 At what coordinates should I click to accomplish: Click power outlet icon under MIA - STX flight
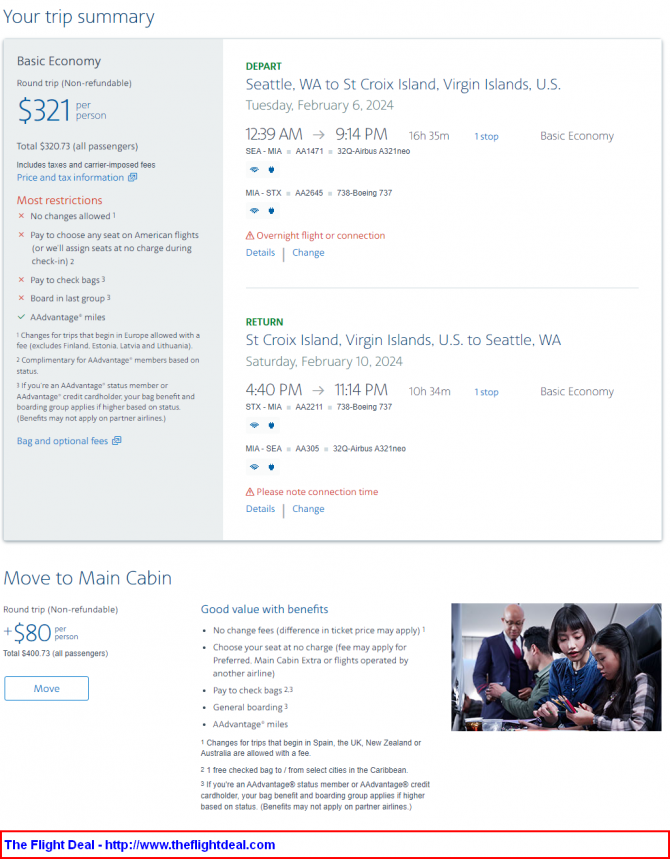click(271, 211)
